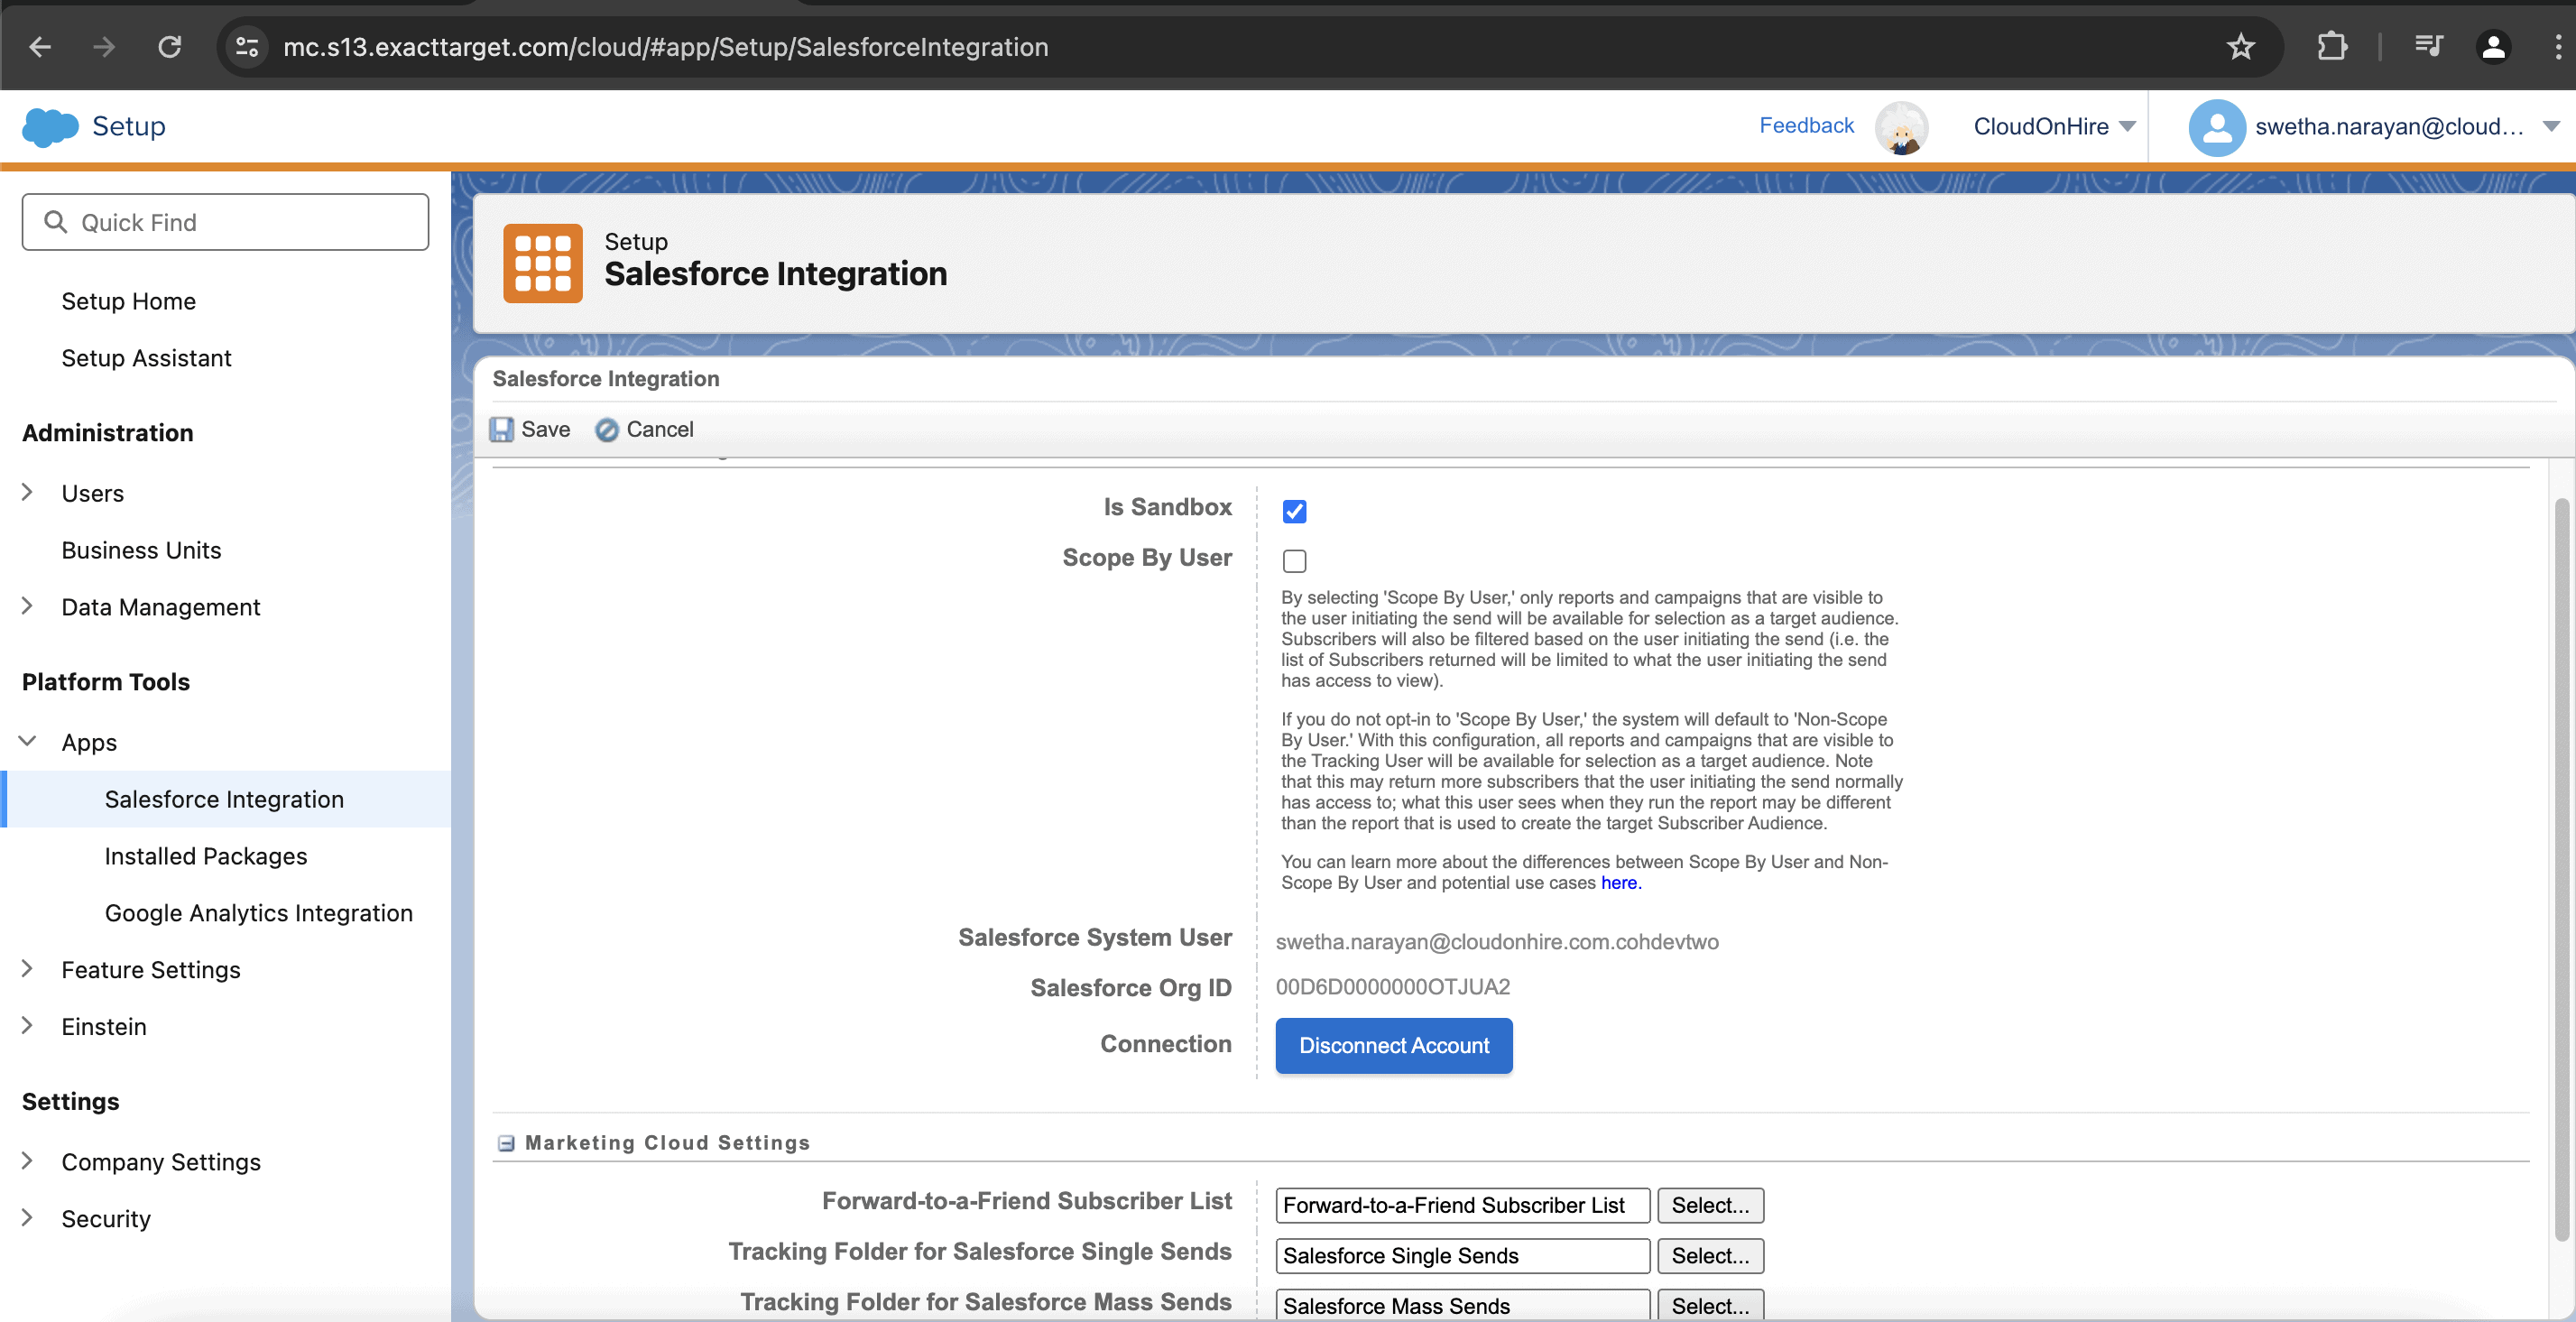The image size is (2576, 1322).
Task: Click the Setup header title
Action: tap(128, 126)
